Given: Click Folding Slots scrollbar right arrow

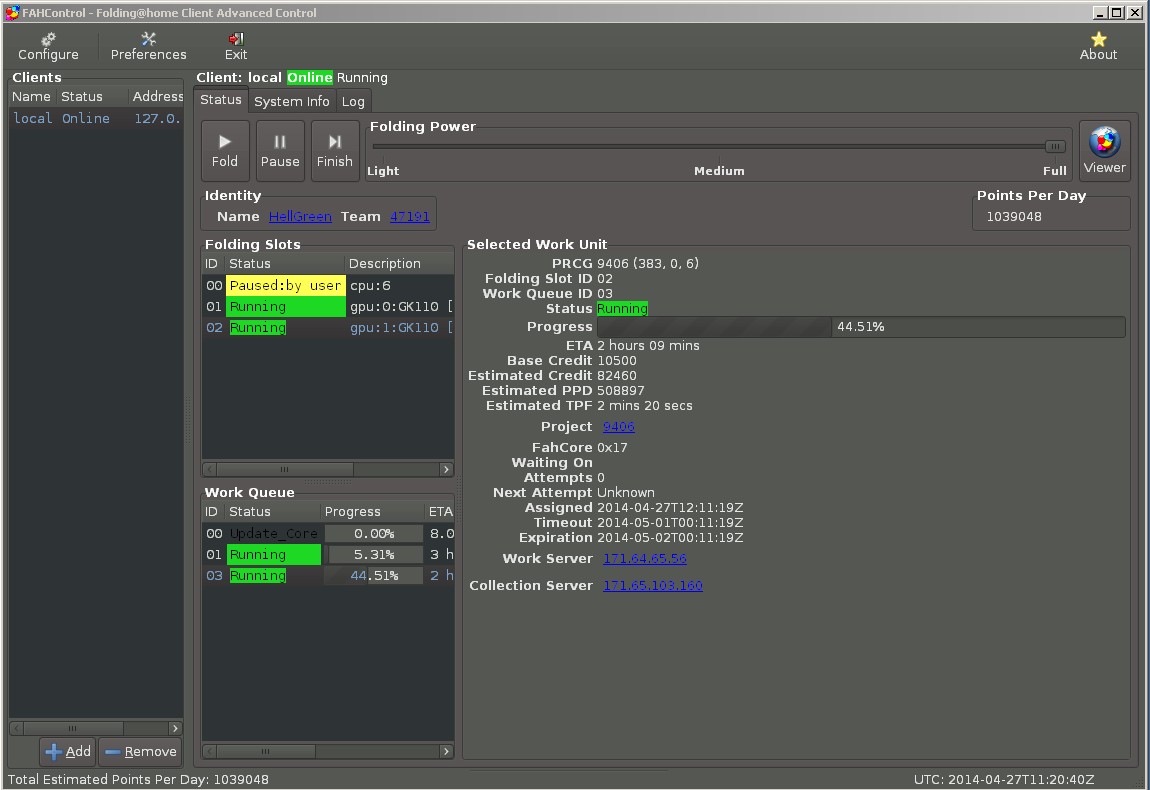Looking at the screenshot, I should (x=446, y=469).
